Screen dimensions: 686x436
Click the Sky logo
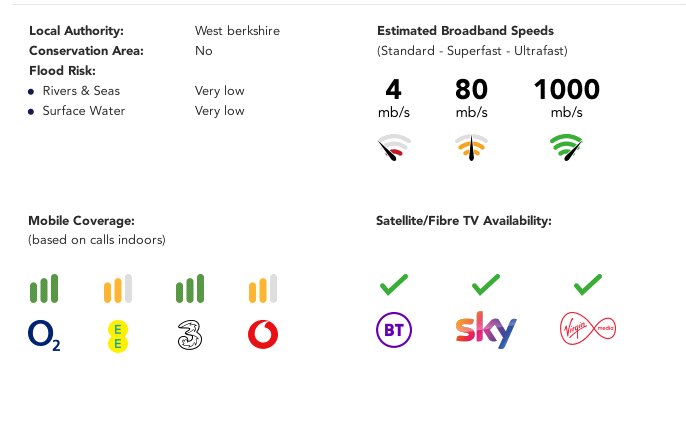tap(486, 330)
